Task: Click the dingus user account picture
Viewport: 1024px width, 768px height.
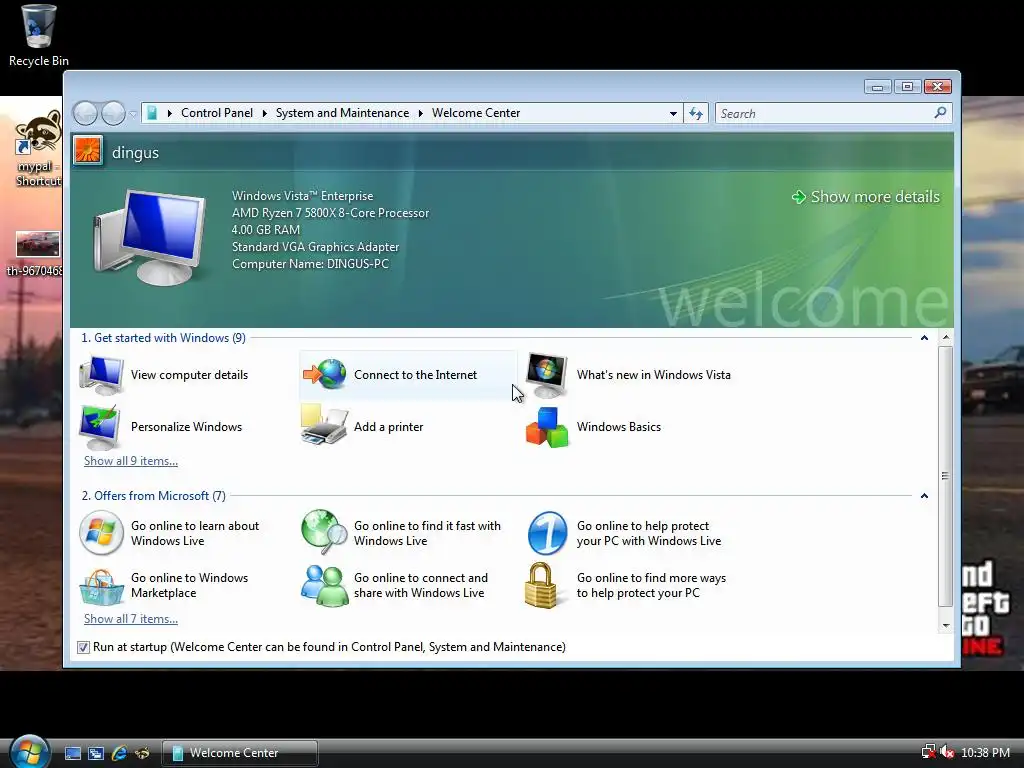Action: coord(88,151)
